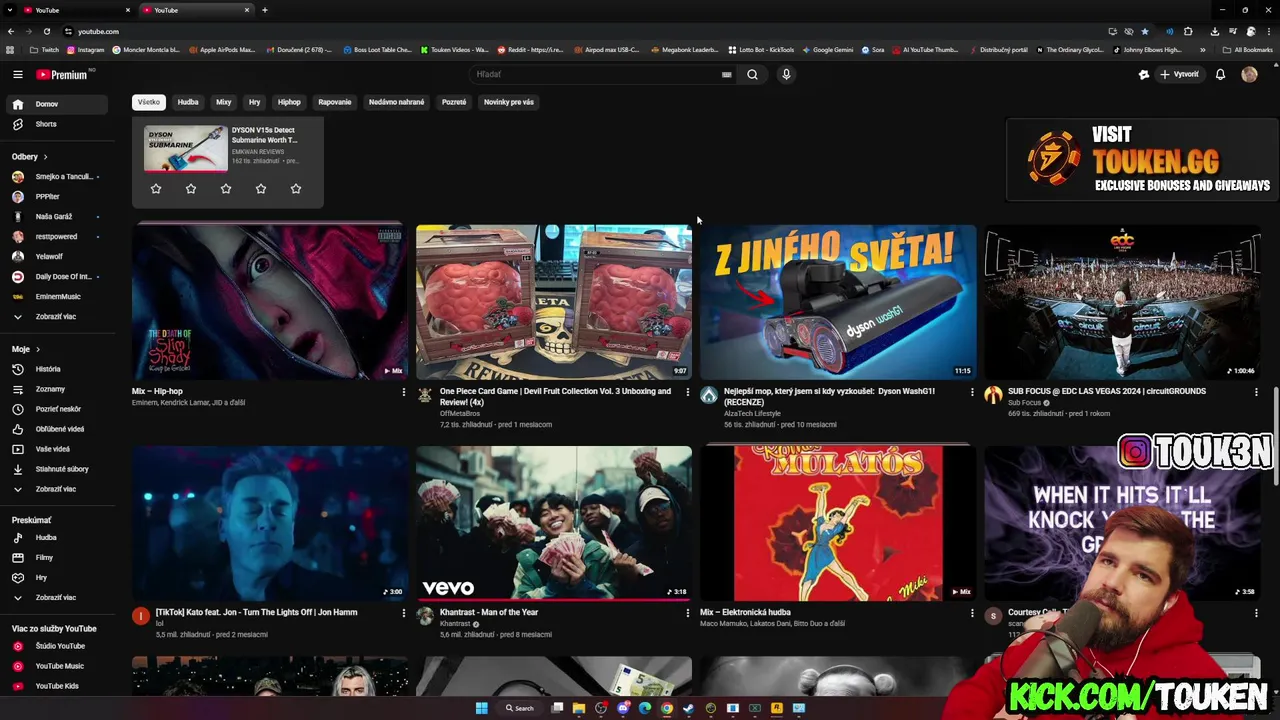1280x720 pixels.
Task: Select the Hry filter chip
Action: click(255, 102)
